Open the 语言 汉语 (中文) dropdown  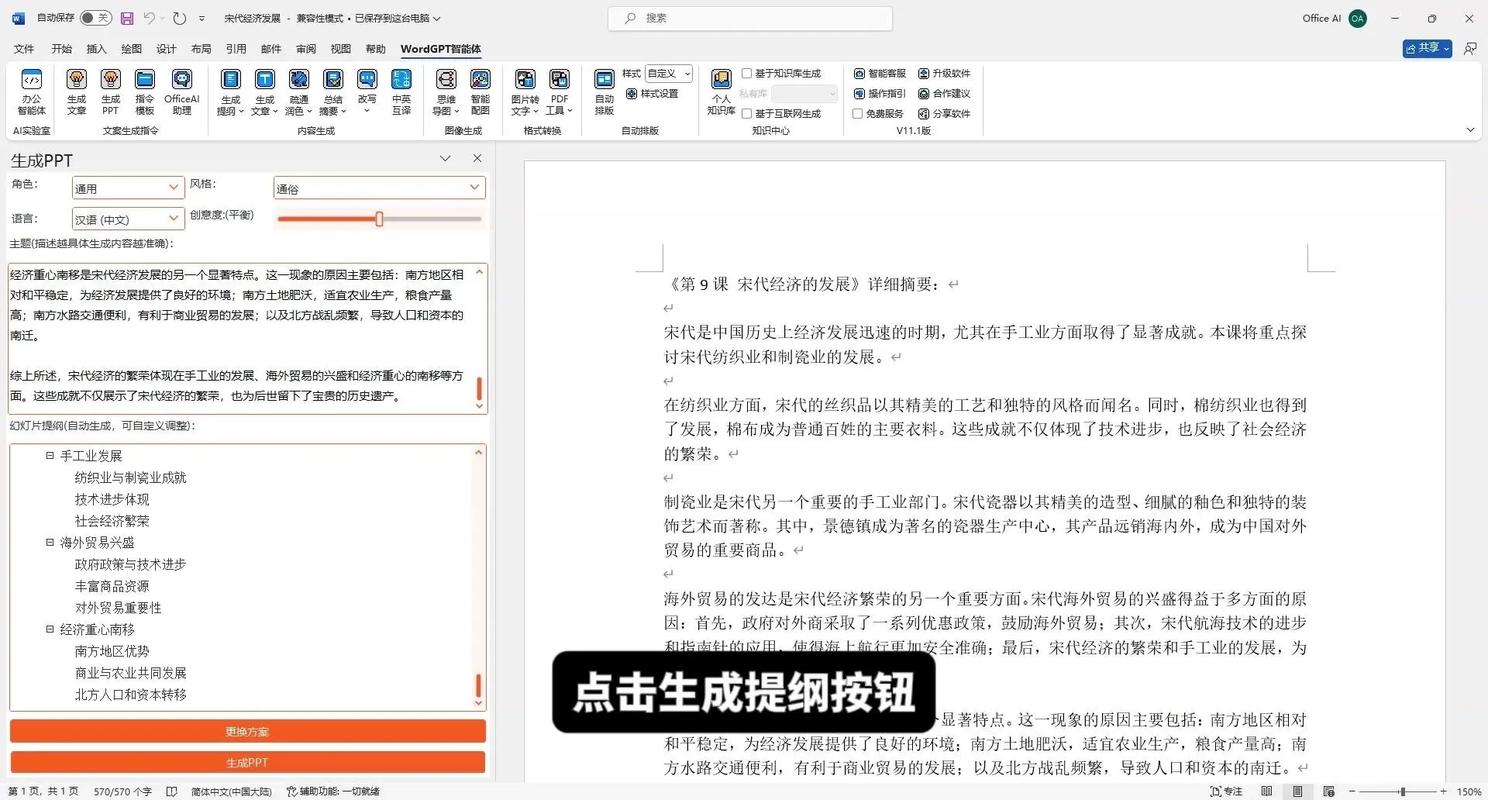128,219
